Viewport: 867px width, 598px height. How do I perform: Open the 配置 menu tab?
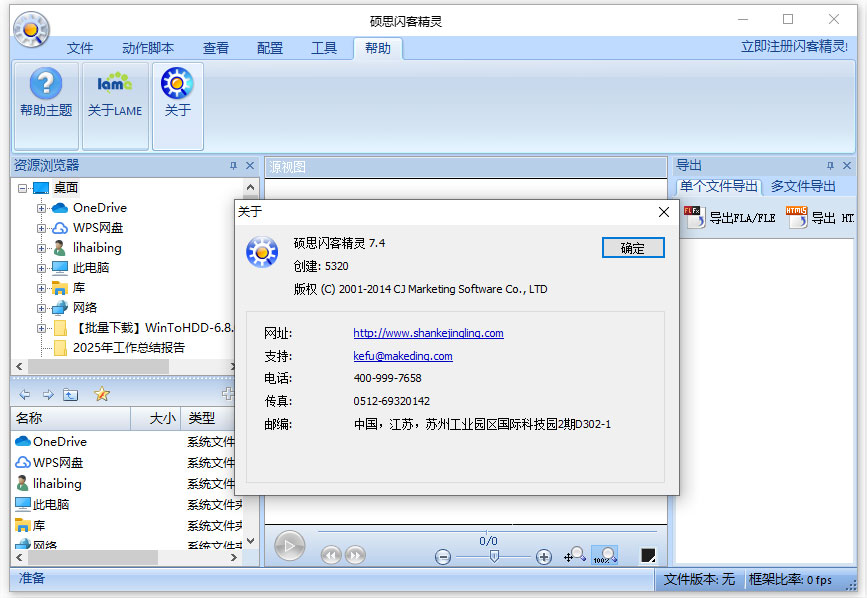[270, 49]
